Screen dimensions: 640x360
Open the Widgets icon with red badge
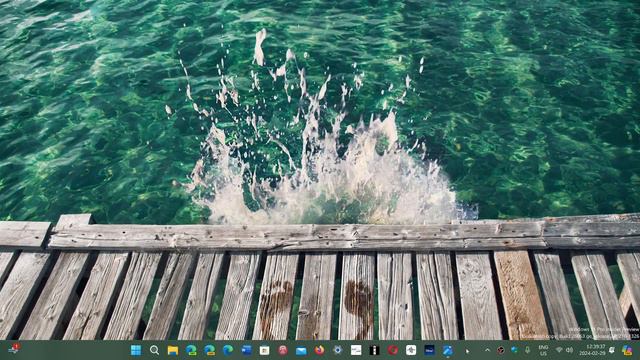coord(13,349)
